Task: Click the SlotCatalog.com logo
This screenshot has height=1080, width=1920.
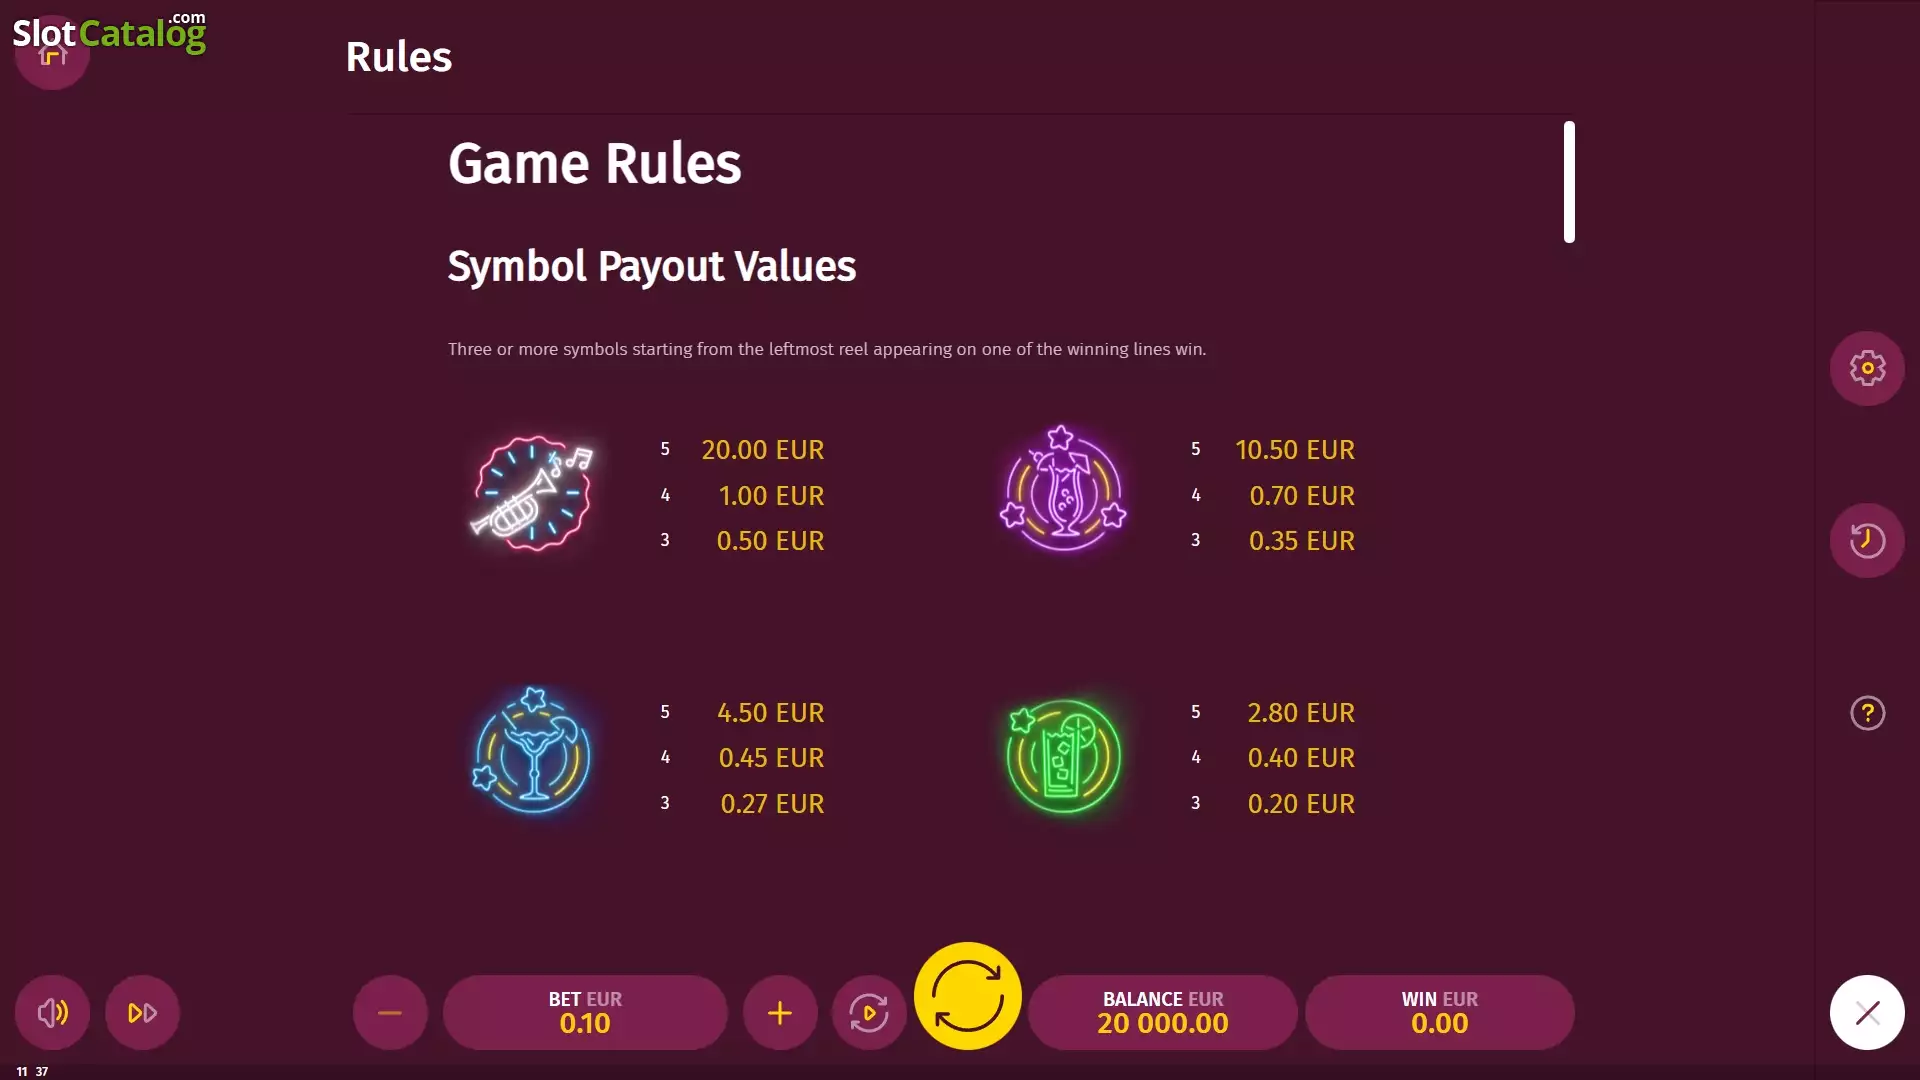Action: pyautogui.click(x=109, y=32)
